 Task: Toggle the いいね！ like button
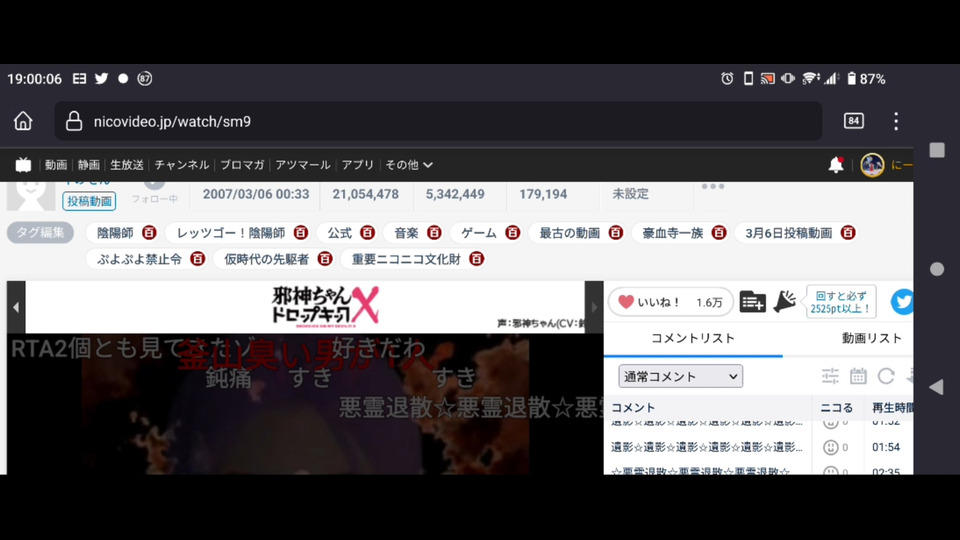pyautogui.click(x=670, y=302)
